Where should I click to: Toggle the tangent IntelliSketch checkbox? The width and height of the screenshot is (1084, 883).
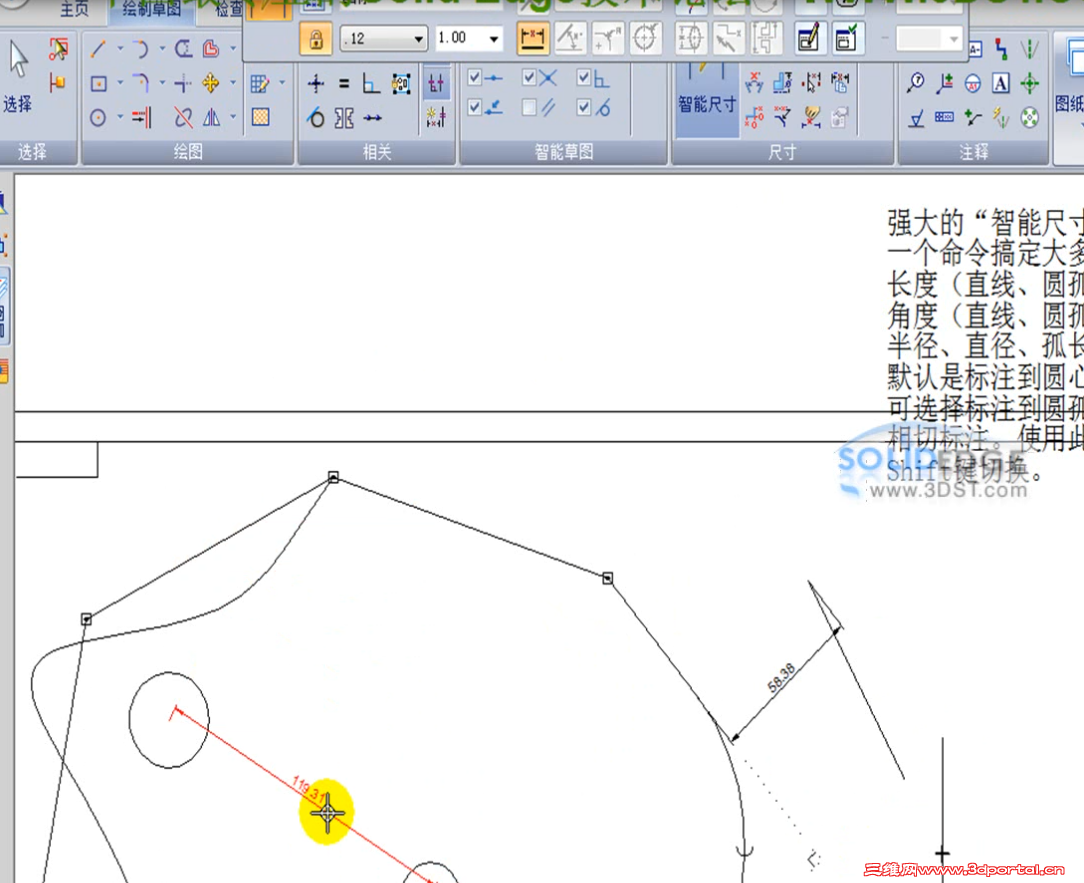583,107
